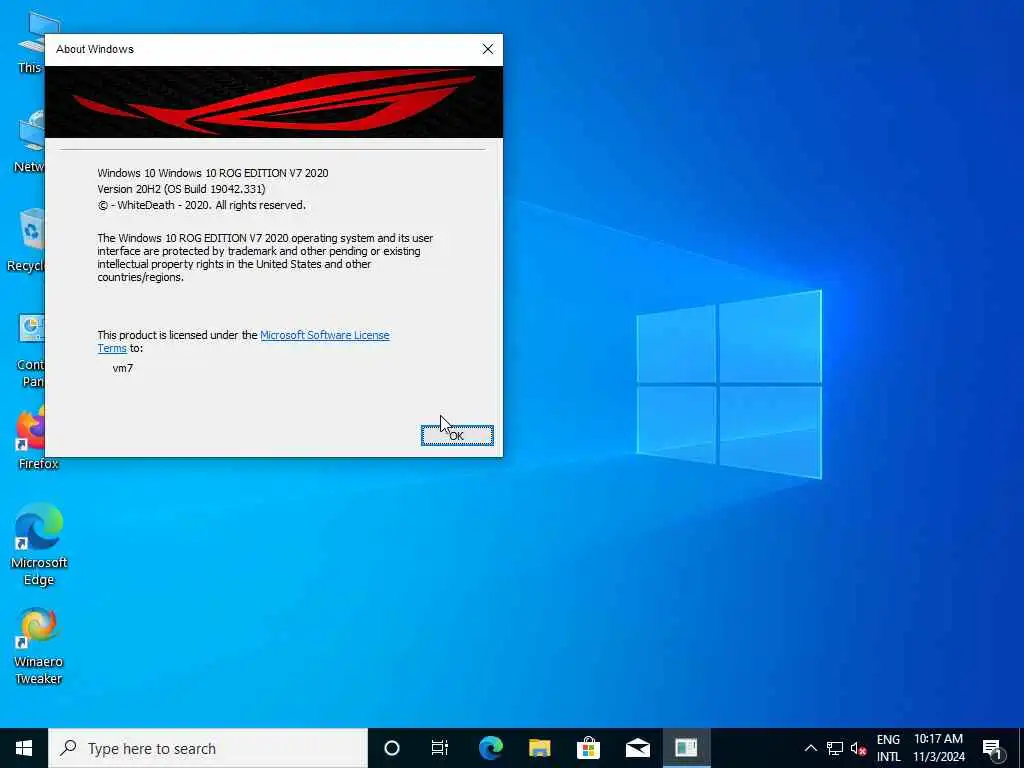The width and height of the screenshot is (1024, 768).
Task: Click the Type here to search box
Action: (x=208, y=748)
